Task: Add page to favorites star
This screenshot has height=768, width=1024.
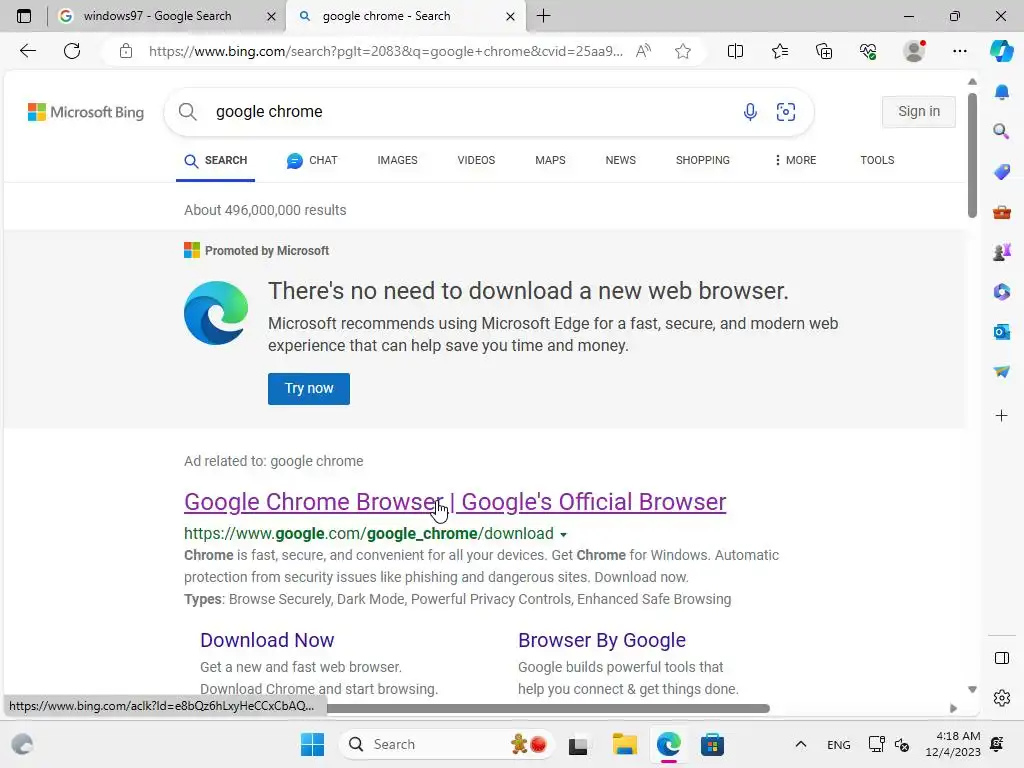Action: click(x=682, y=51)
